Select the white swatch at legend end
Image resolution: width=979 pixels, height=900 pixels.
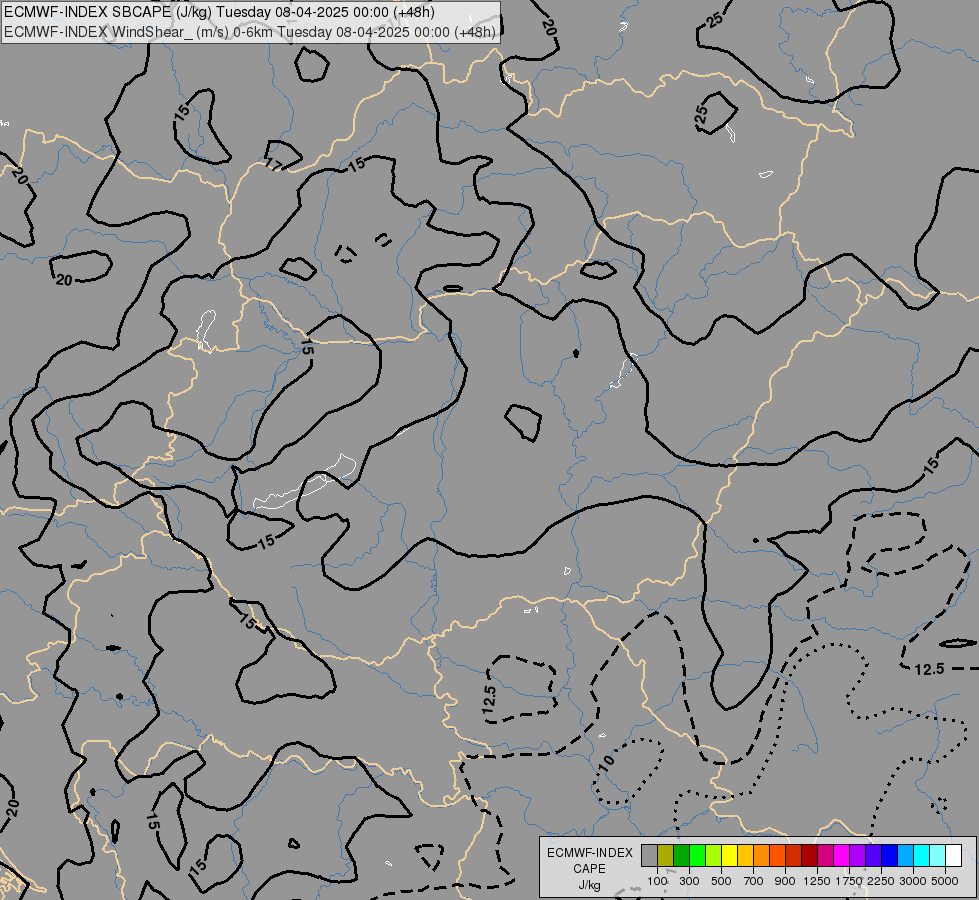(x=953, y=855)
